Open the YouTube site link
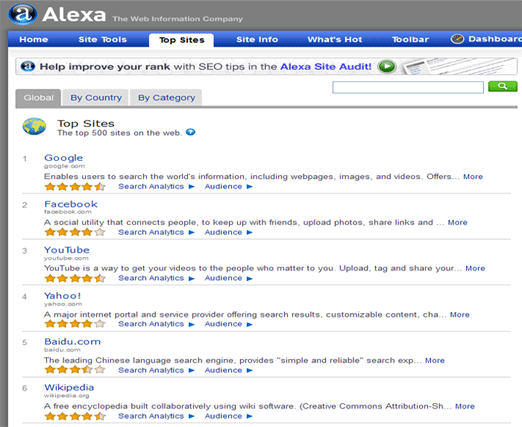This screenshot has width=522, height=427. pyautogui.click(x=67, y=250)
